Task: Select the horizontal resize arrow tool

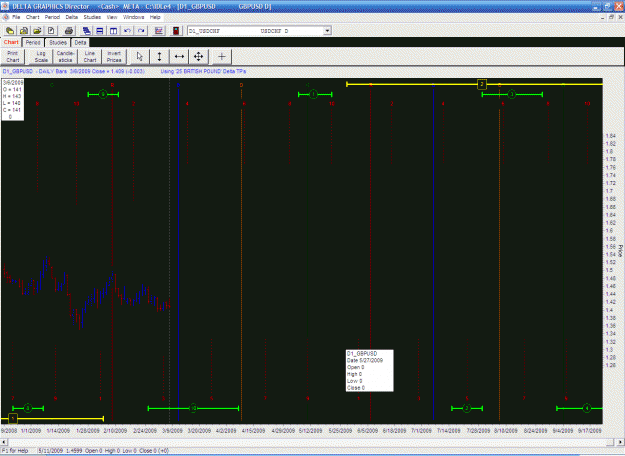Action: pyautogui.click(x=179, y=57)
